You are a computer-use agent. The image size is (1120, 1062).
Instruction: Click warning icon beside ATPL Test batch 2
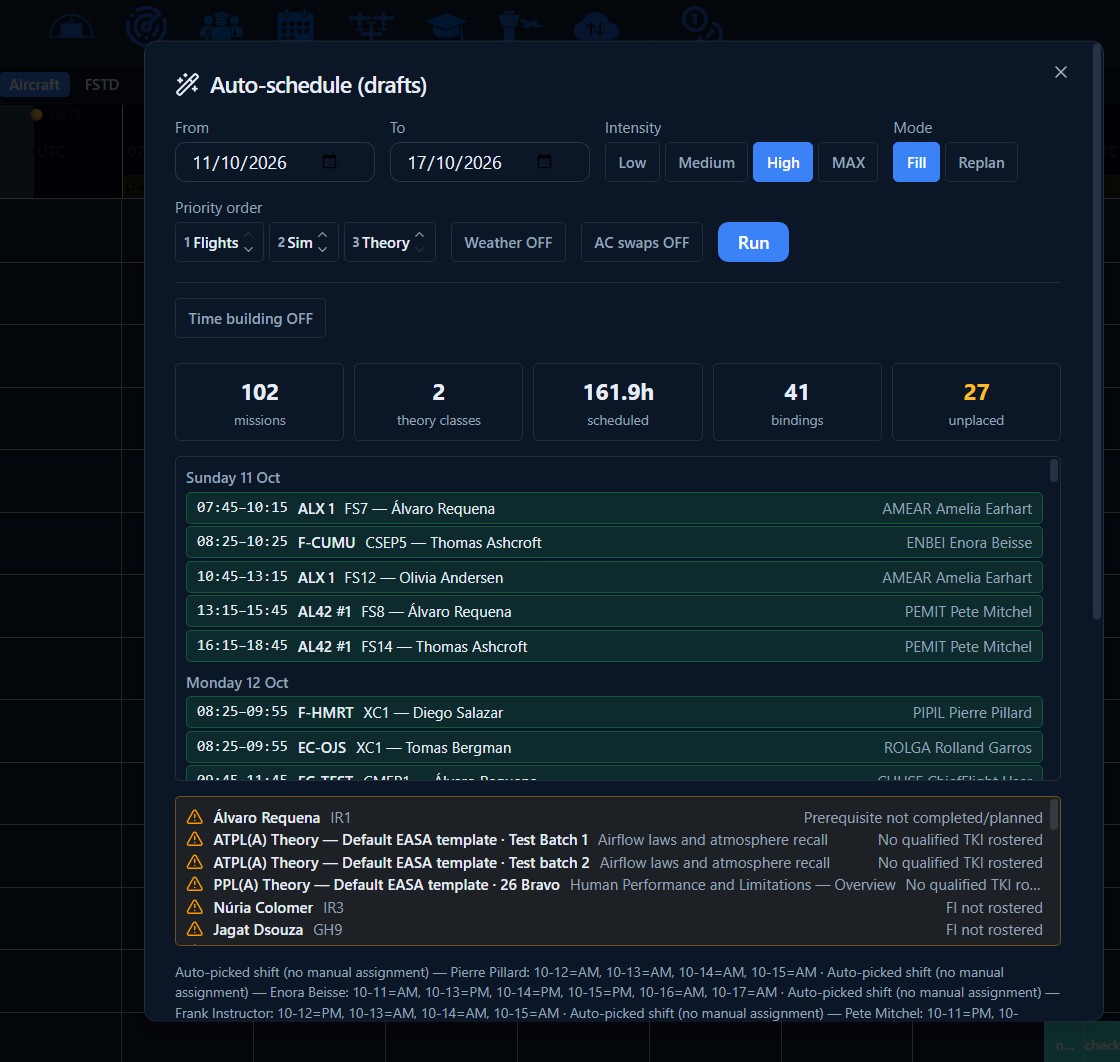(194, 862)
